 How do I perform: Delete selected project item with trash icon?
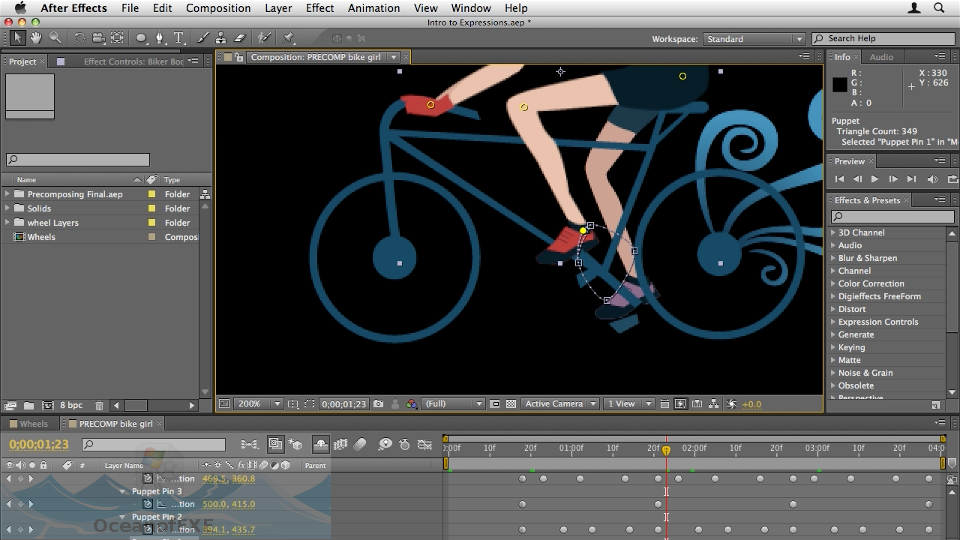click(99, 405)
